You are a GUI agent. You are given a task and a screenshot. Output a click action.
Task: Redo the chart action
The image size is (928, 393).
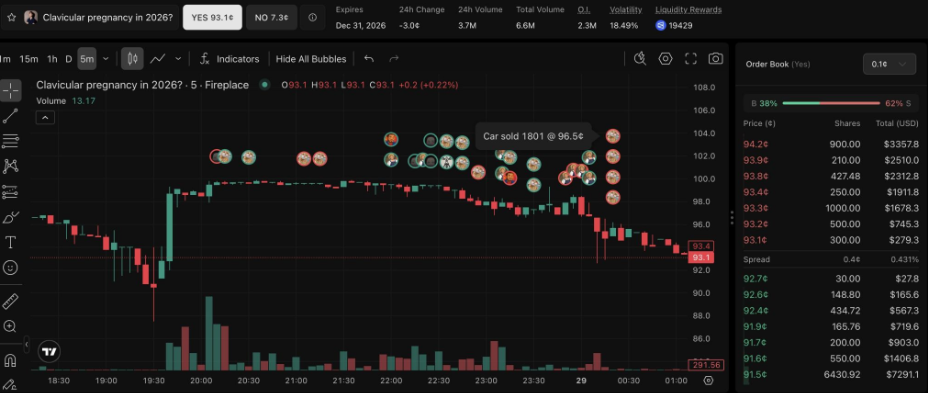pos(394,59)
